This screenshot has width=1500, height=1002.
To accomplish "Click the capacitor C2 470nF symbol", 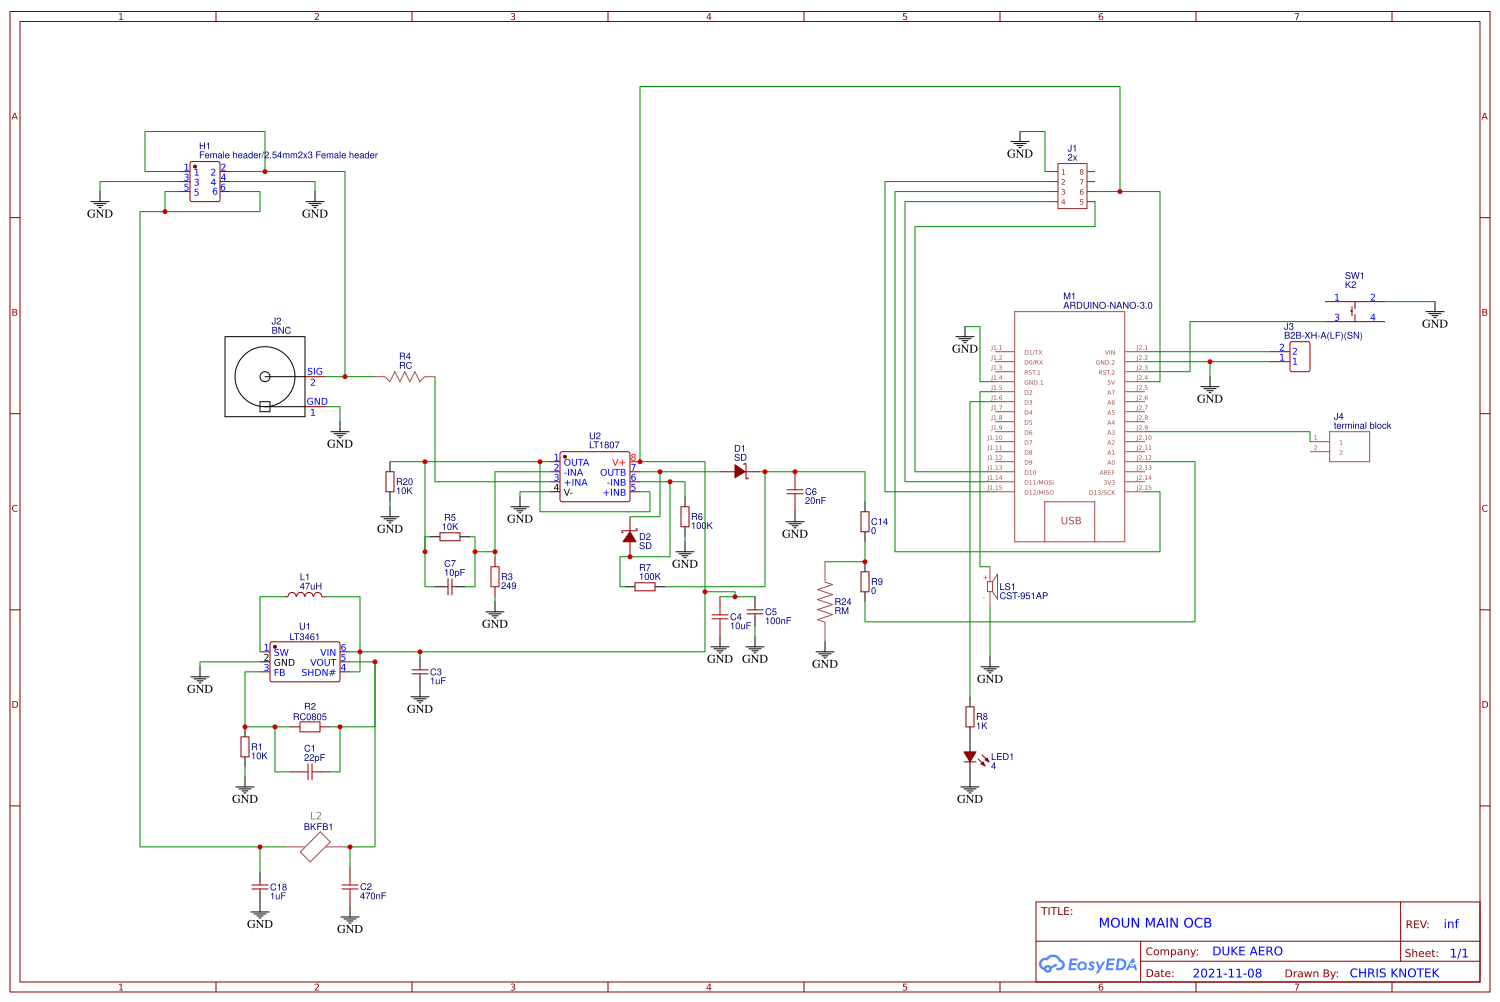I will coord(348,886).
